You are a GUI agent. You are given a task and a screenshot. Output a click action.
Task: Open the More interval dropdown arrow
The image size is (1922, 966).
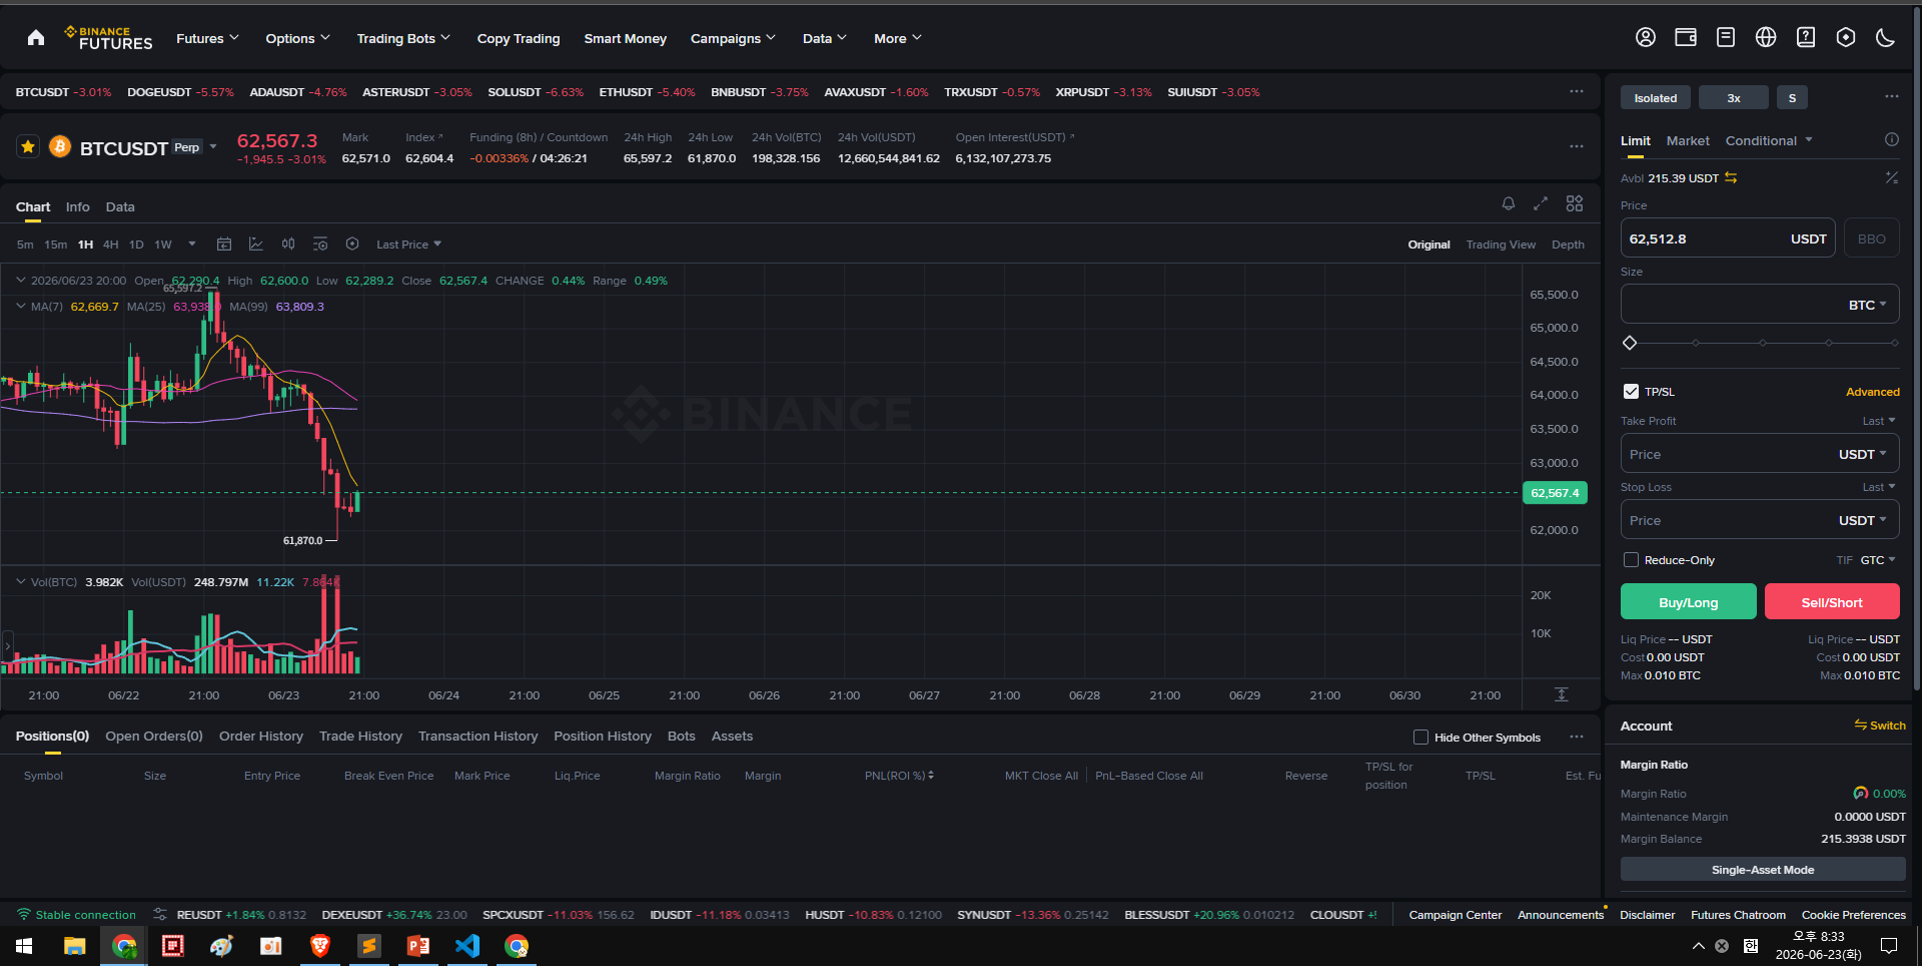[x=192, y=244]
